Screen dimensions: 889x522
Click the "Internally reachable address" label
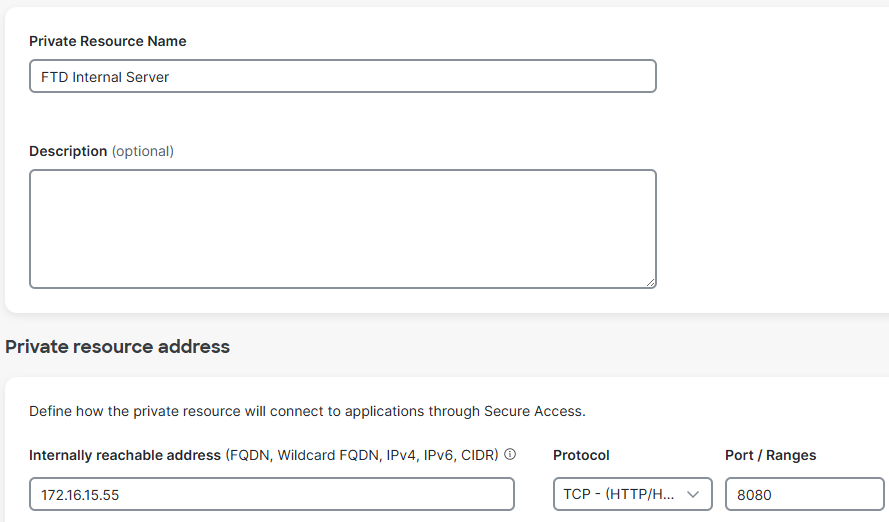[x=125, y=455]
